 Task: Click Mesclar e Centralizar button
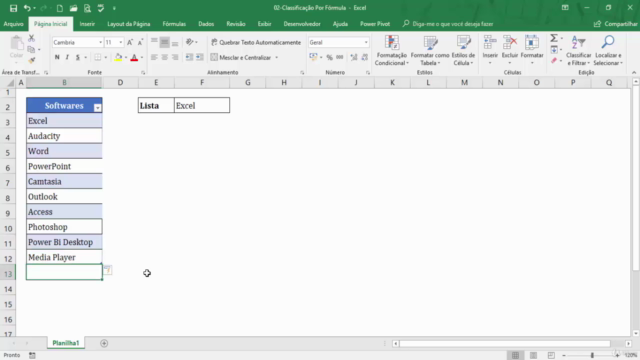click(240, 58)
